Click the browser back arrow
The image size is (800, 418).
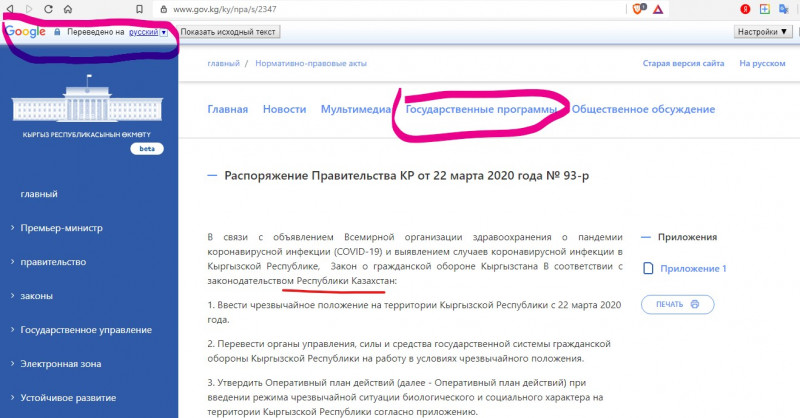point(11,9)
